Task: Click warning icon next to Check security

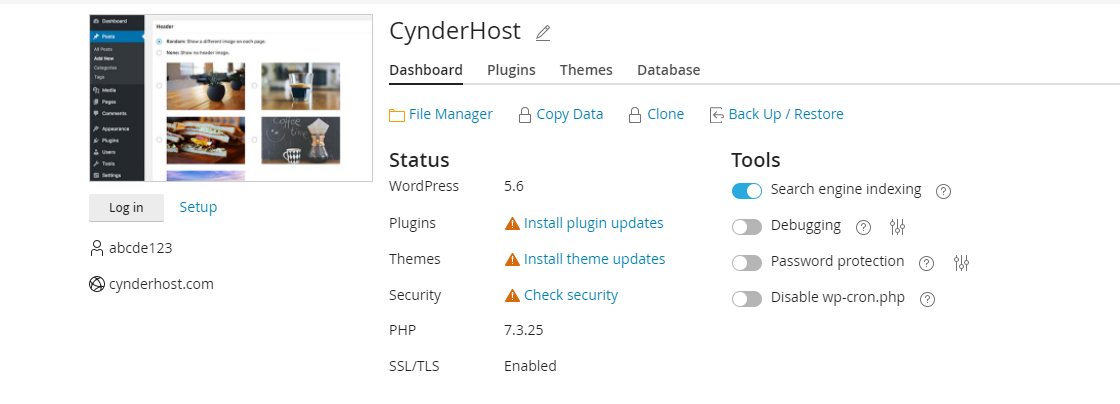Action: (x=512, y=296)
